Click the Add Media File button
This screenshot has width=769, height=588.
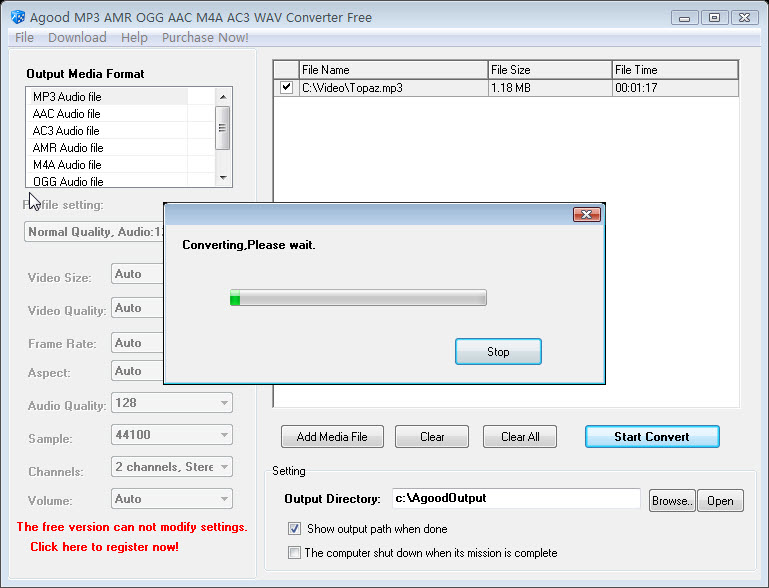coord(332,436)
